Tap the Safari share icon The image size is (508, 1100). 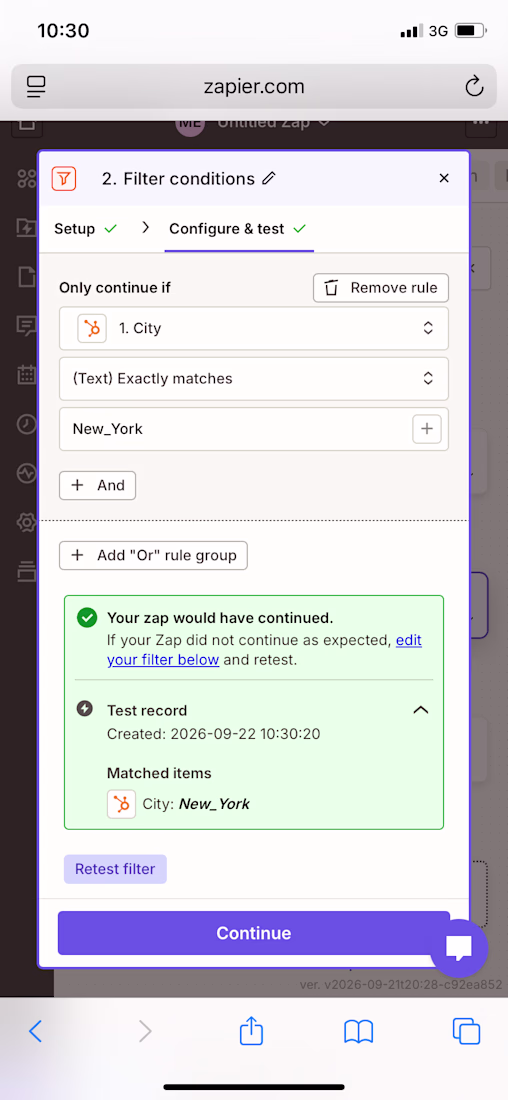click(x=251, y=1031)
